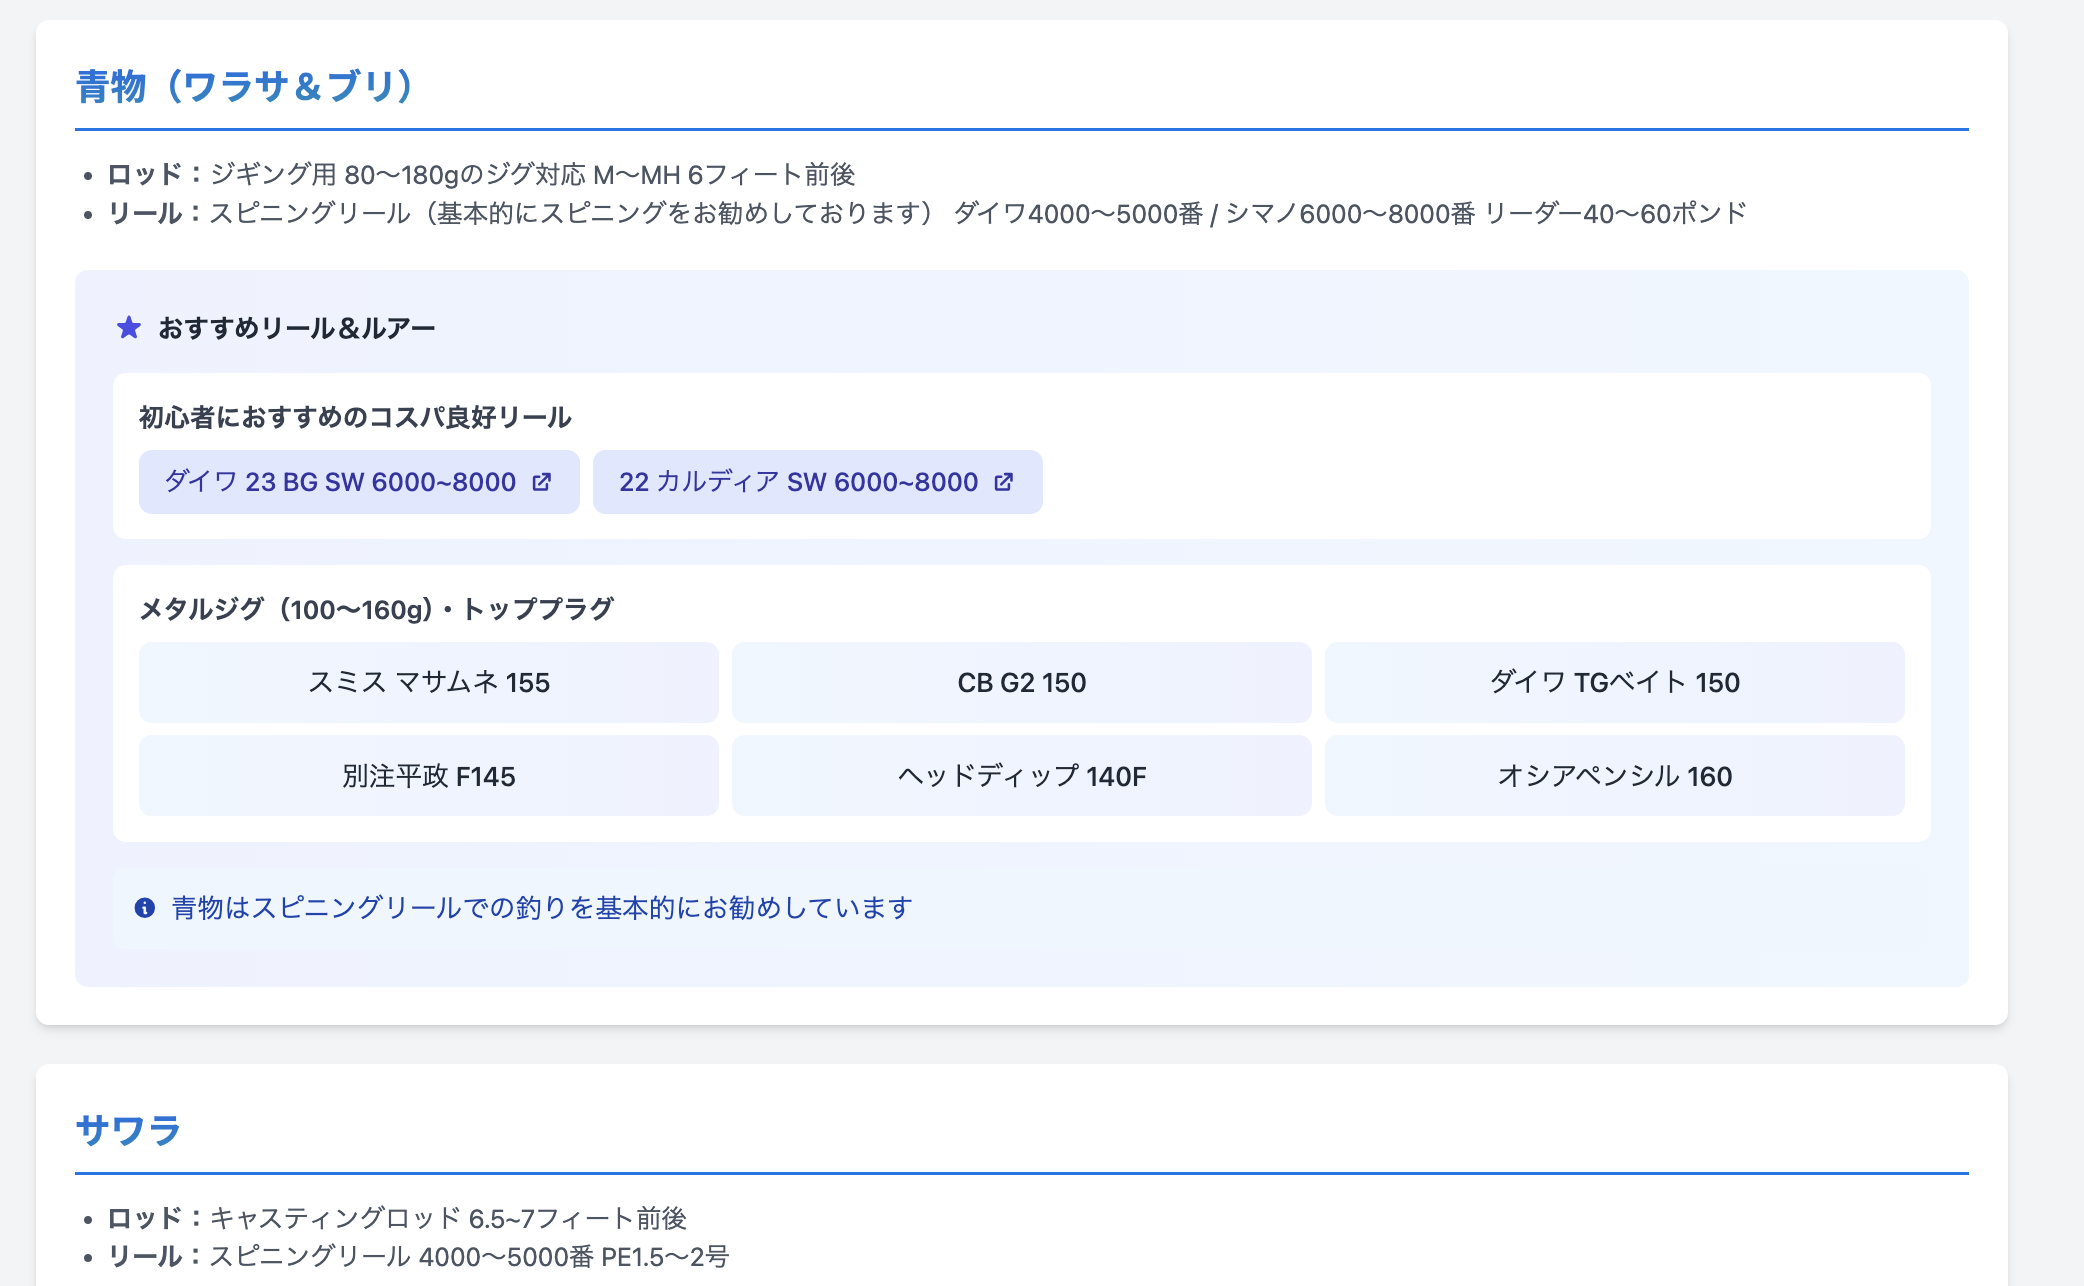
Task: Click the 初心者におすすめのコスパ良好リール subheading
Action: pyautogui.click(x=354, y=418)
